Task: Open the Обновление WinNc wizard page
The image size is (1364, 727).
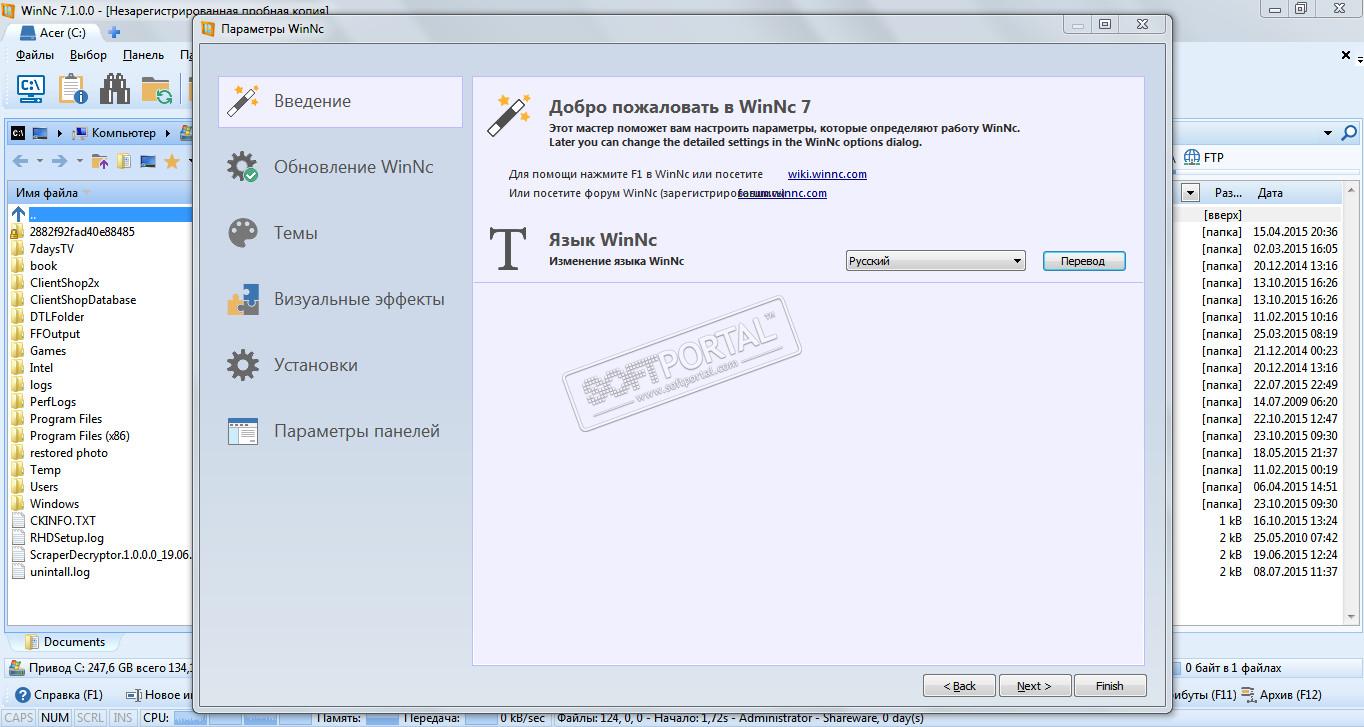Action: point(340,167)
